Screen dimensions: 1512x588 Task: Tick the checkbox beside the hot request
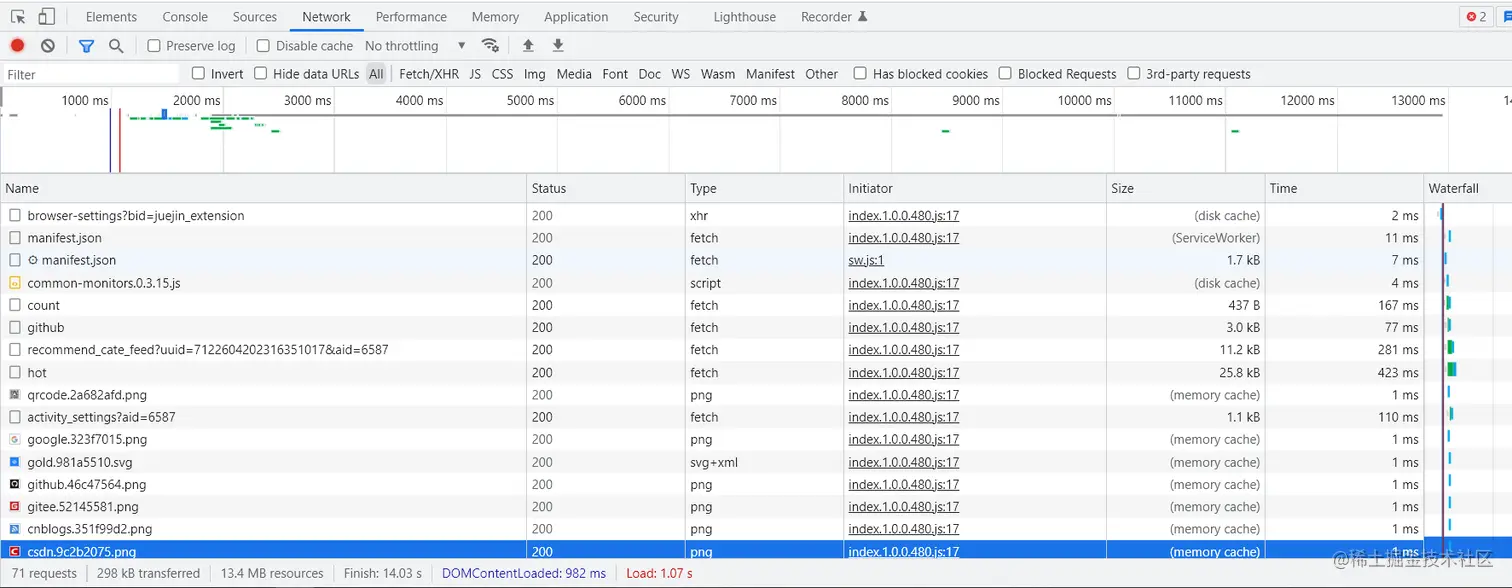click(x=14, y=372)
